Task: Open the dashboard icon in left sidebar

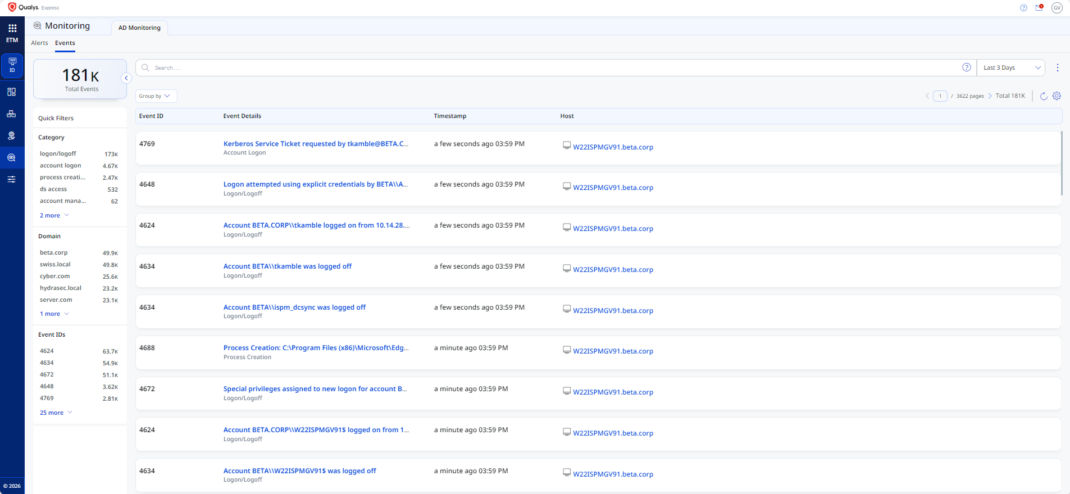Action: 12,91
